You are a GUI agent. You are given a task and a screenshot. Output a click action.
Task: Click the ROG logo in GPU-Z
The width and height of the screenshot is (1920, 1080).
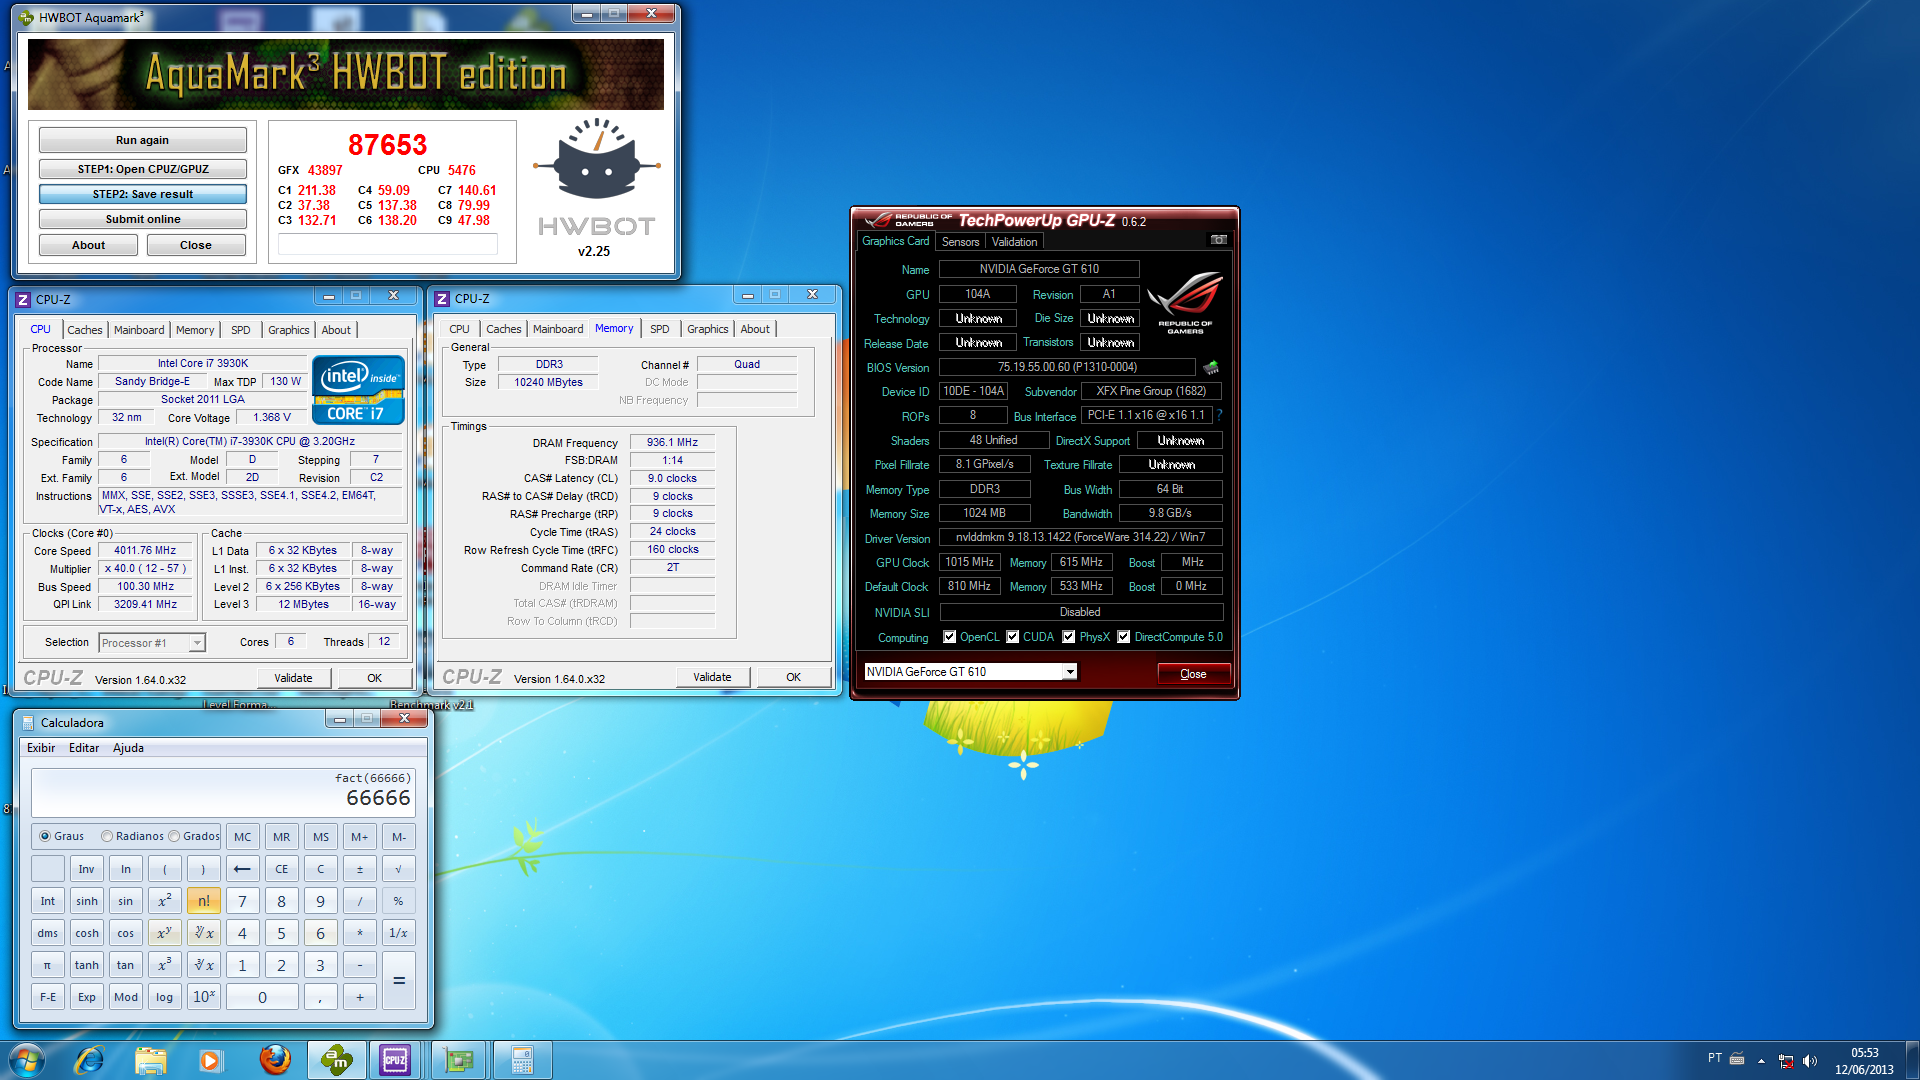[x=1185, y=301]
